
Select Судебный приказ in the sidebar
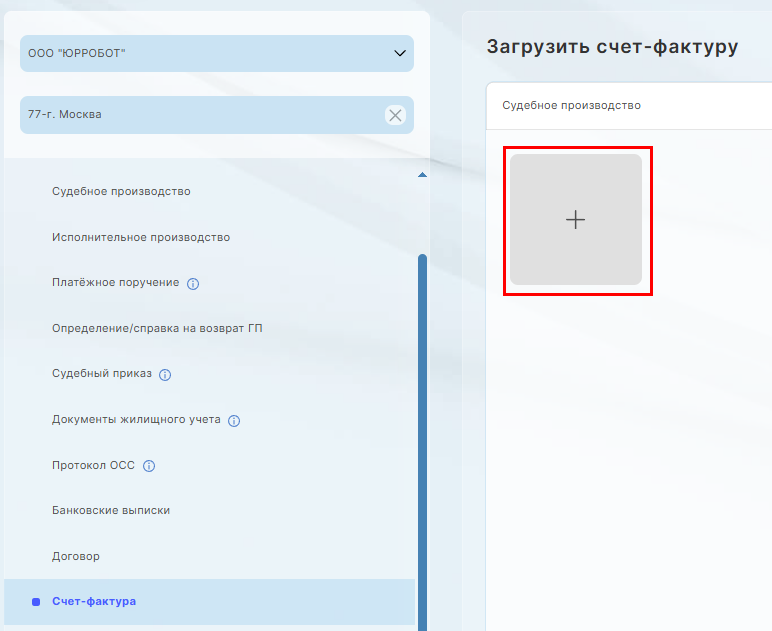(x=102, y=374)
